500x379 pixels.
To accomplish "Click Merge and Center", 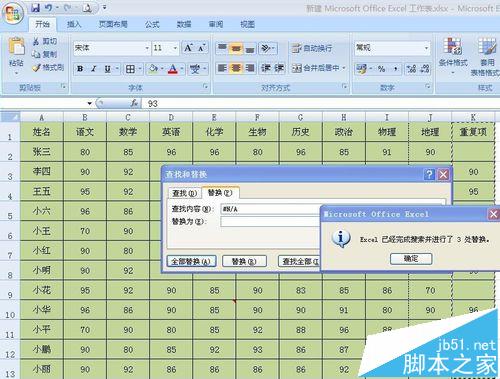I will (315, 68).
